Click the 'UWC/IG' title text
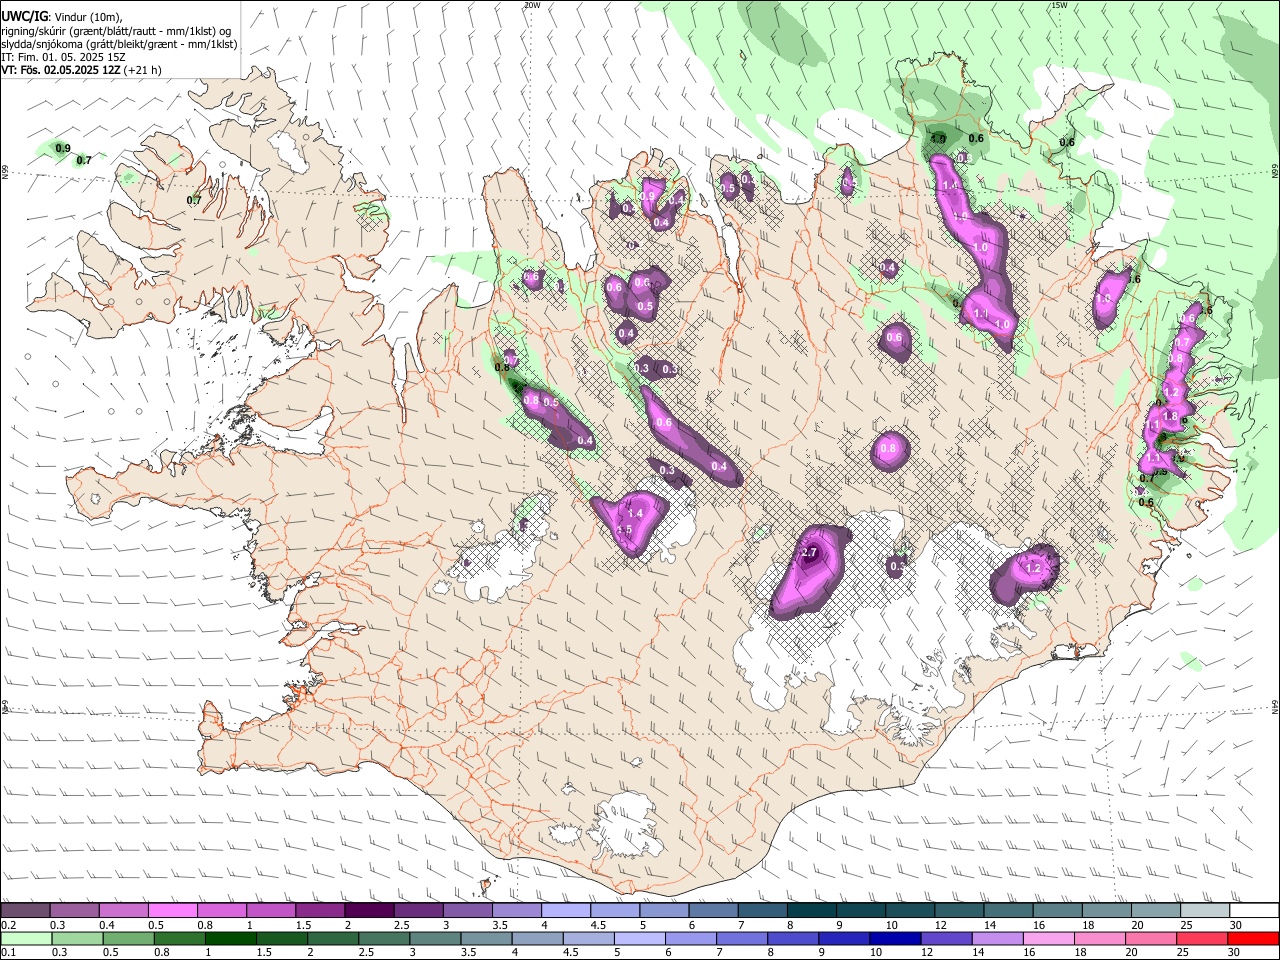Screen dimensions: 1280x960 point(23,17)
